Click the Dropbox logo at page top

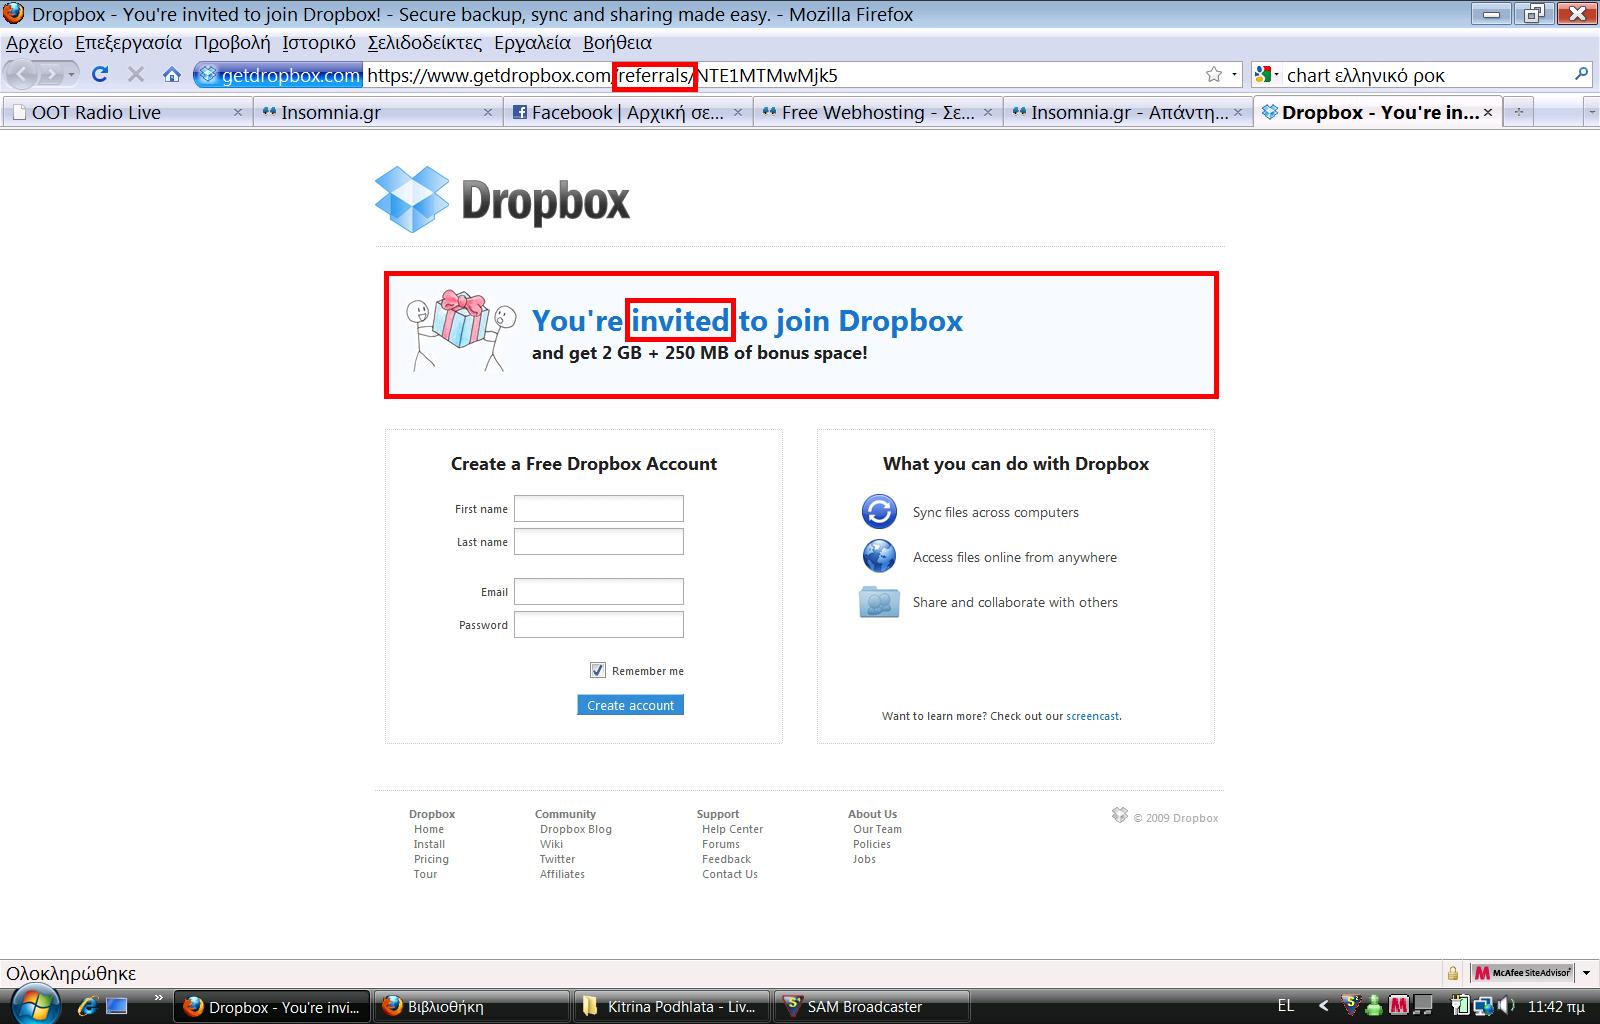(x=502, y=200)
